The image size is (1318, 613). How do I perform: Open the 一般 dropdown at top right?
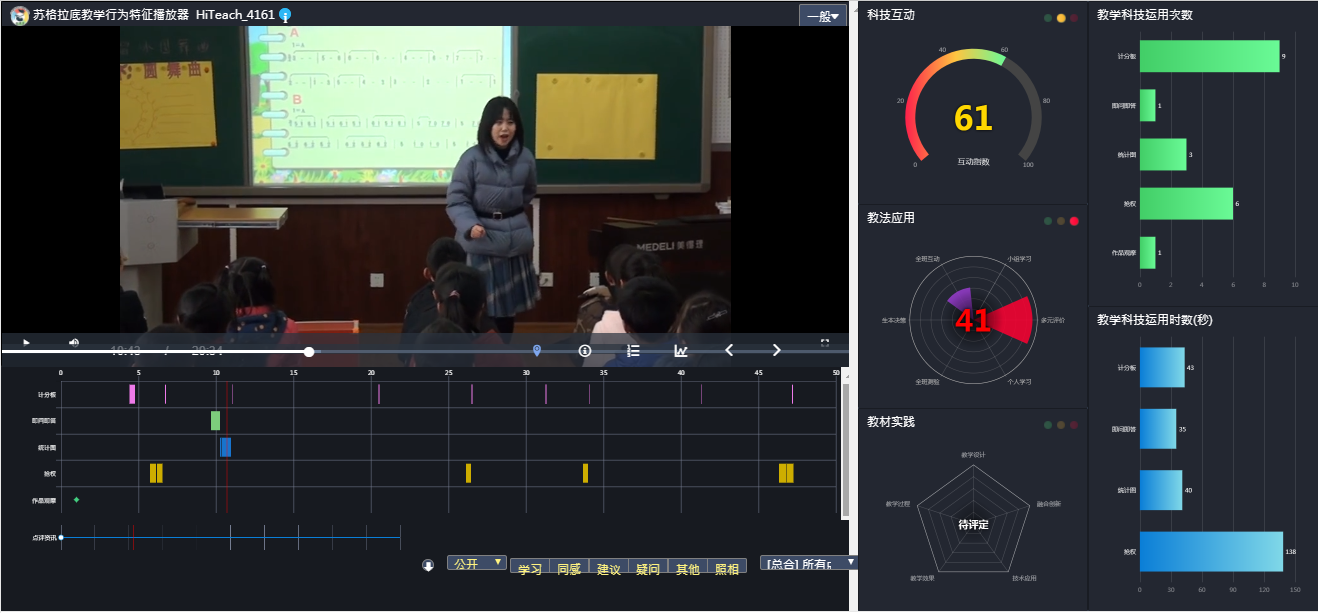tap(822, 16)
